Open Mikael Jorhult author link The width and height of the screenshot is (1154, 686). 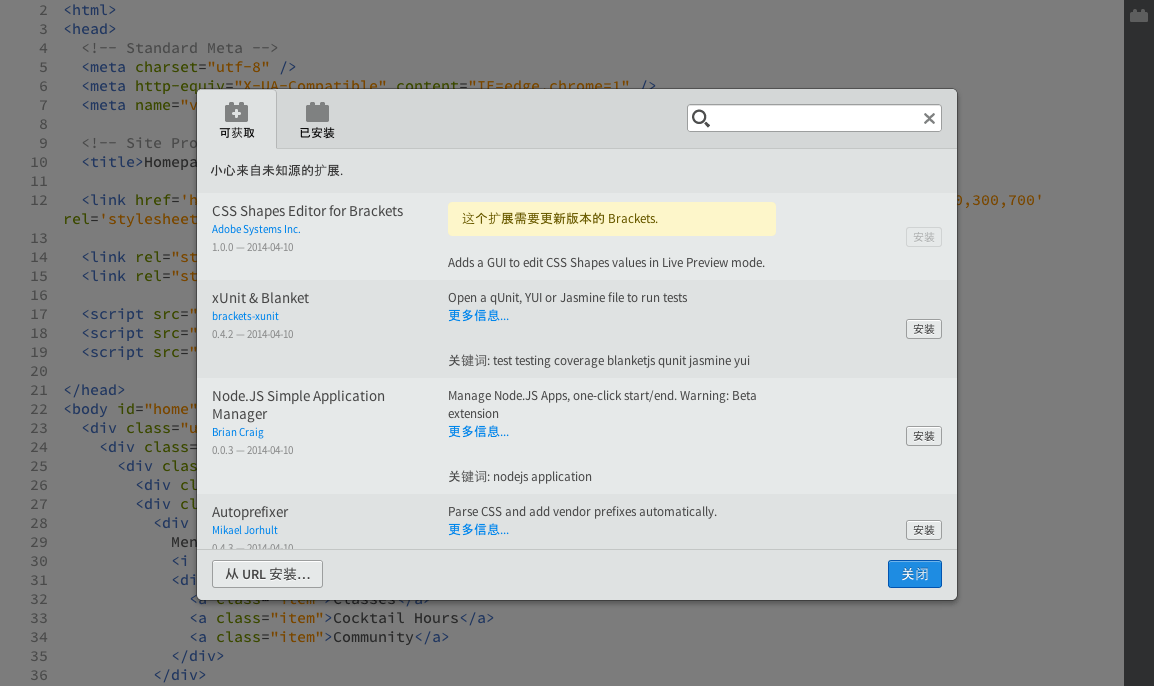[245, 530]
